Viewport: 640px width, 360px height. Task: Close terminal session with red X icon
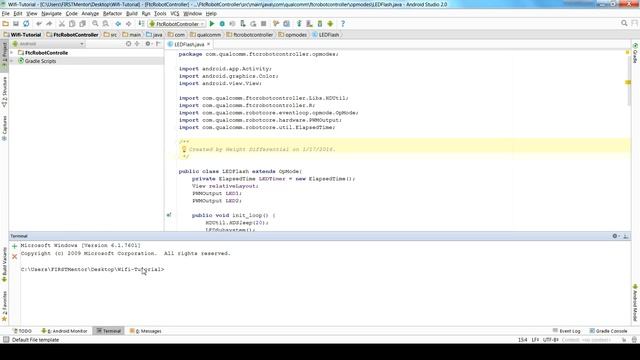tap(15, 256)
